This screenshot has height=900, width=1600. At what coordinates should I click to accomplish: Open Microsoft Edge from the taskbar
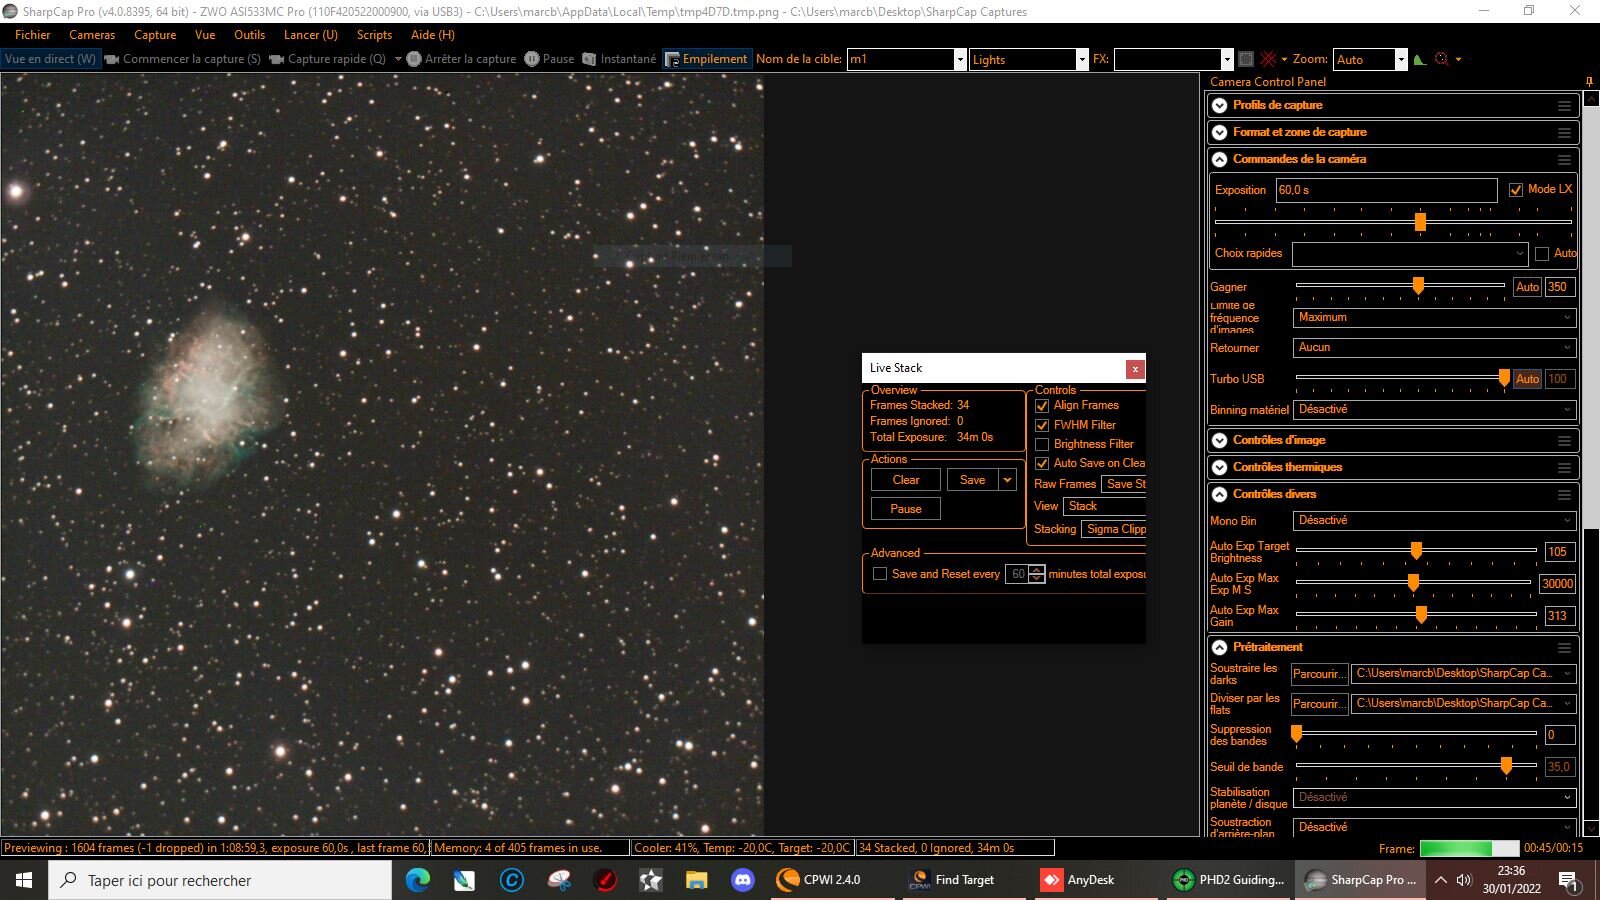pos(418,880)
